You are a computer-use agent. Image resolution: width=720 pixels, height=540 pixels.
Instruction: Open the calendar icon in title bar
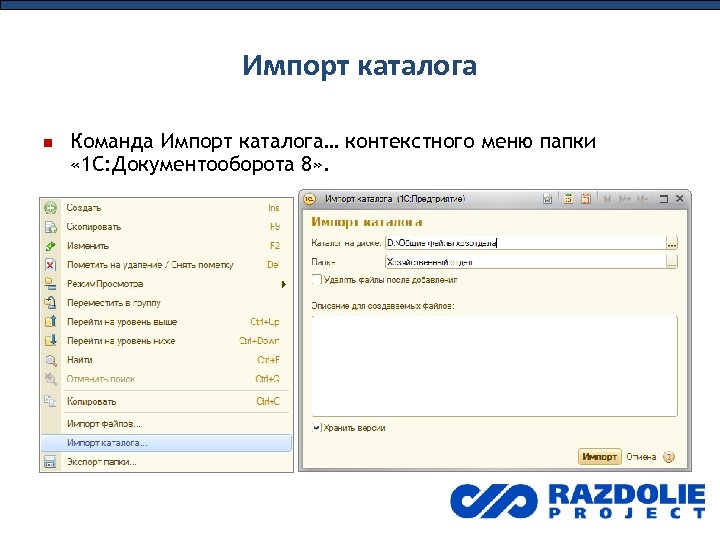[x=586, y=199]
